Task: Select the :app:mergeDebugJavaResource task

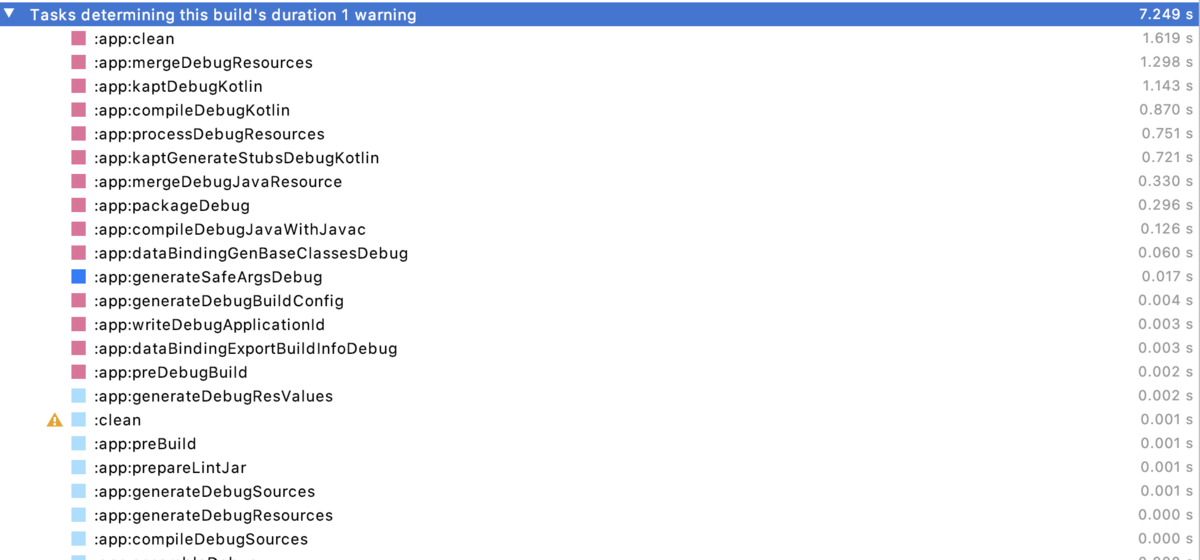Action: (600, 182)
